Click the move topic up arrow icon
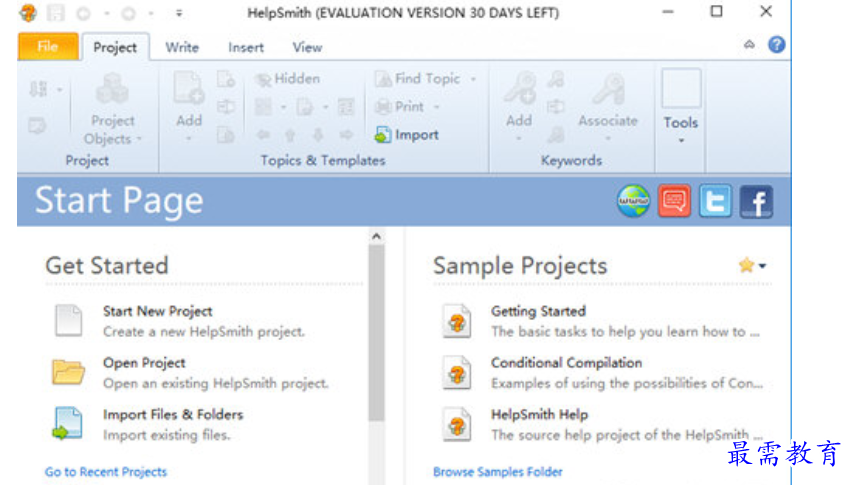The height and width of the screenshot is (485, 849). [291, 135]
